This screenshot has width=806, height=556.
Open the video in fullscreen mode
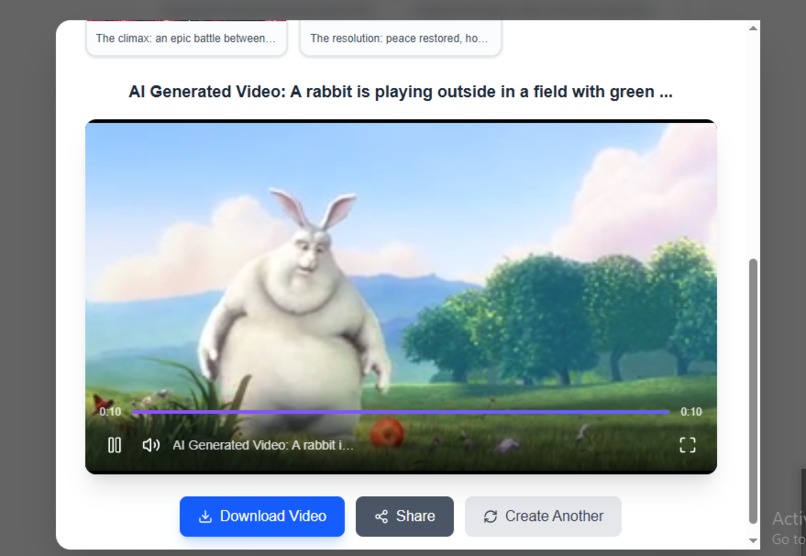[x=687, y=445]
